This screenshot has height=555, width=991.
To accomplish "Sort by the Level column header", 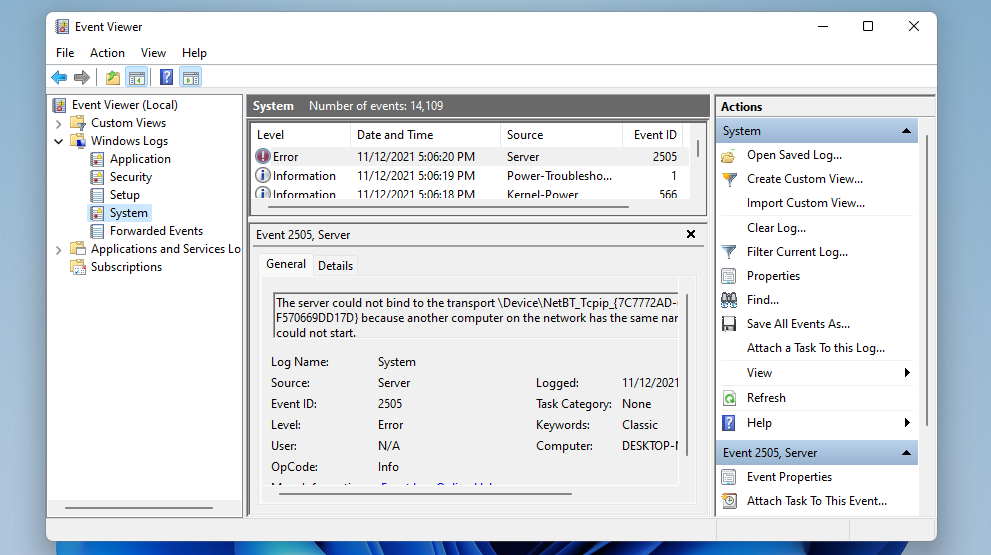I will (x=301, y=135).
